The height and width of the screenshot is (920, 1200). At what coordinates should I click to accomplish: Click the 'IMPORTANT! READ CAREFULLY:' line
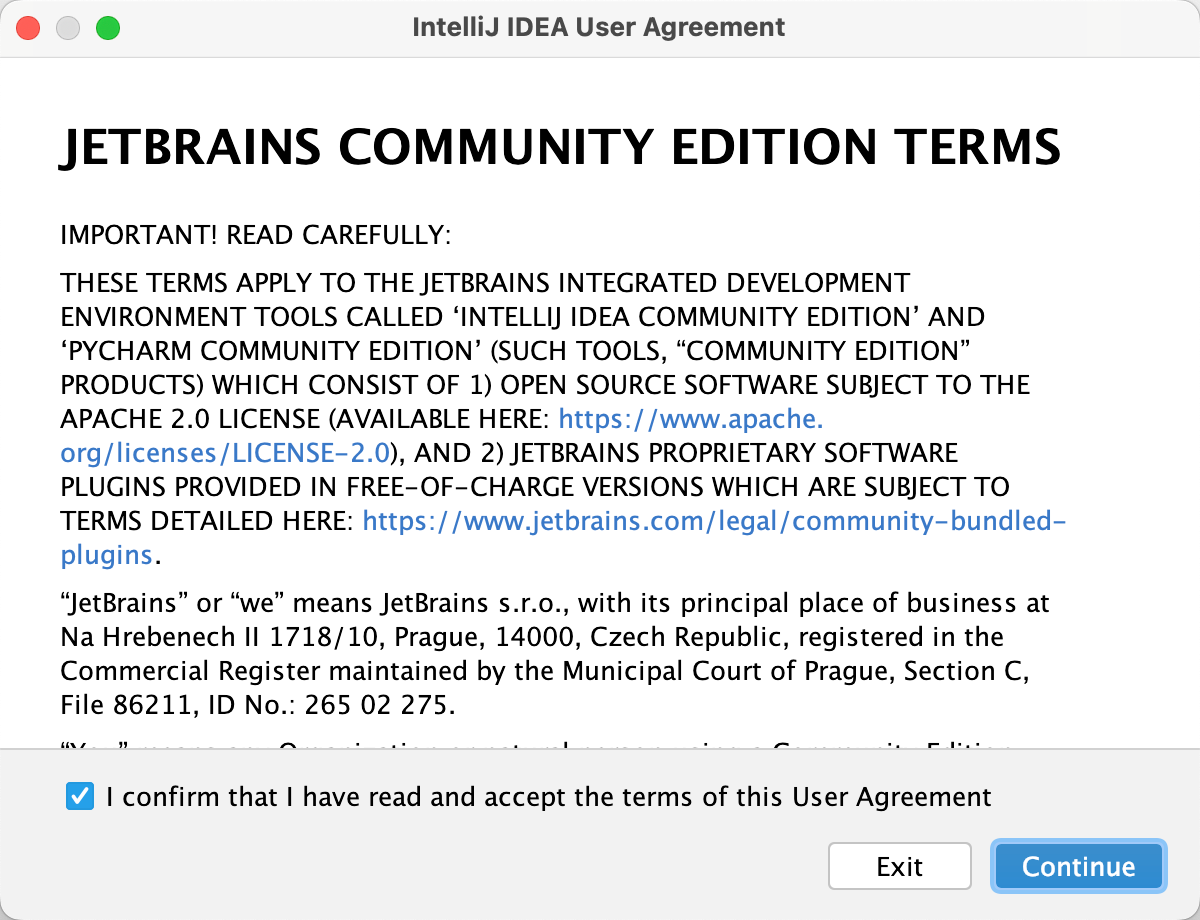point(256,236)
